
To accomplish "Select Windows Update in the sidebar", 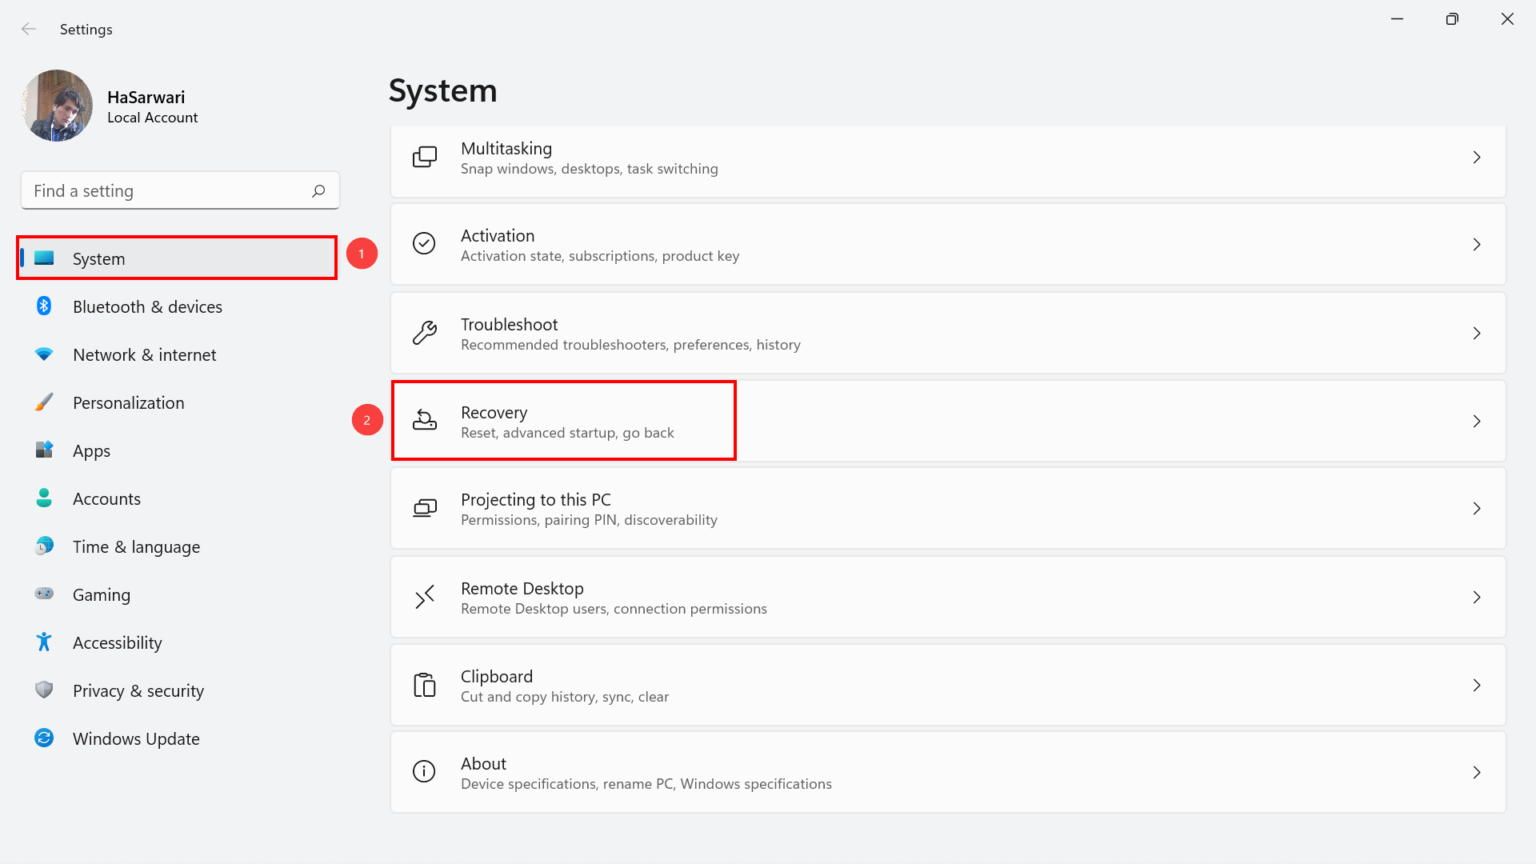I will tap(135, 738).
